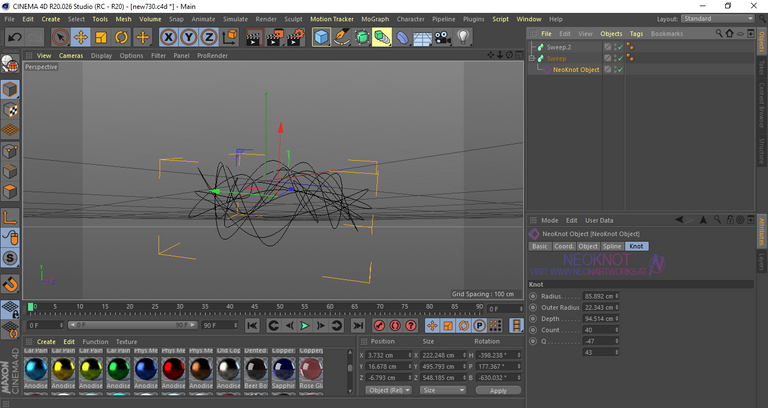Open the Bend deformer icon
This screenshot has width=768, height=408.
pos(402,37)
